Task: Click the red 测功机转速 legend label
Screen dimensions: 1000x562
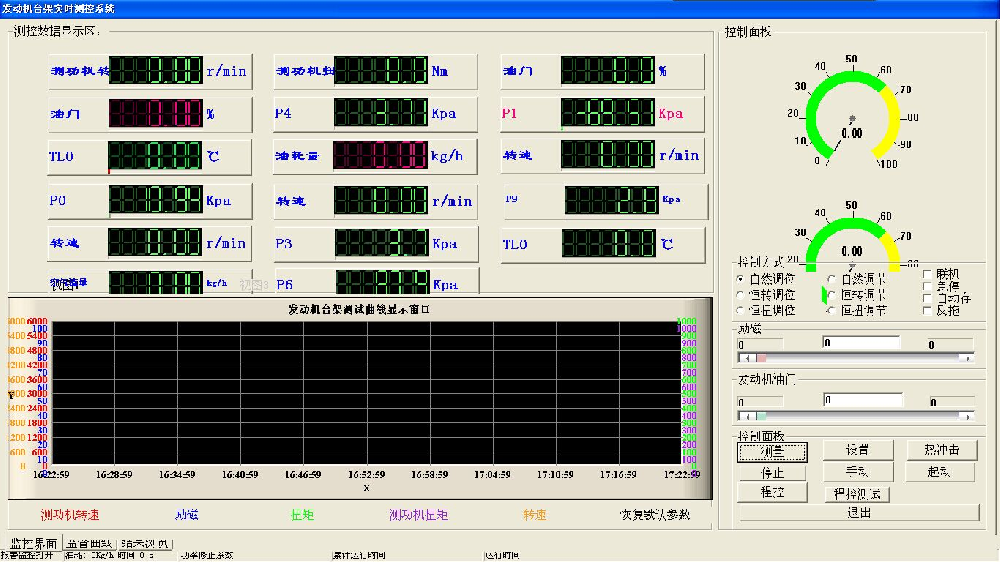Action: (70, 515)
